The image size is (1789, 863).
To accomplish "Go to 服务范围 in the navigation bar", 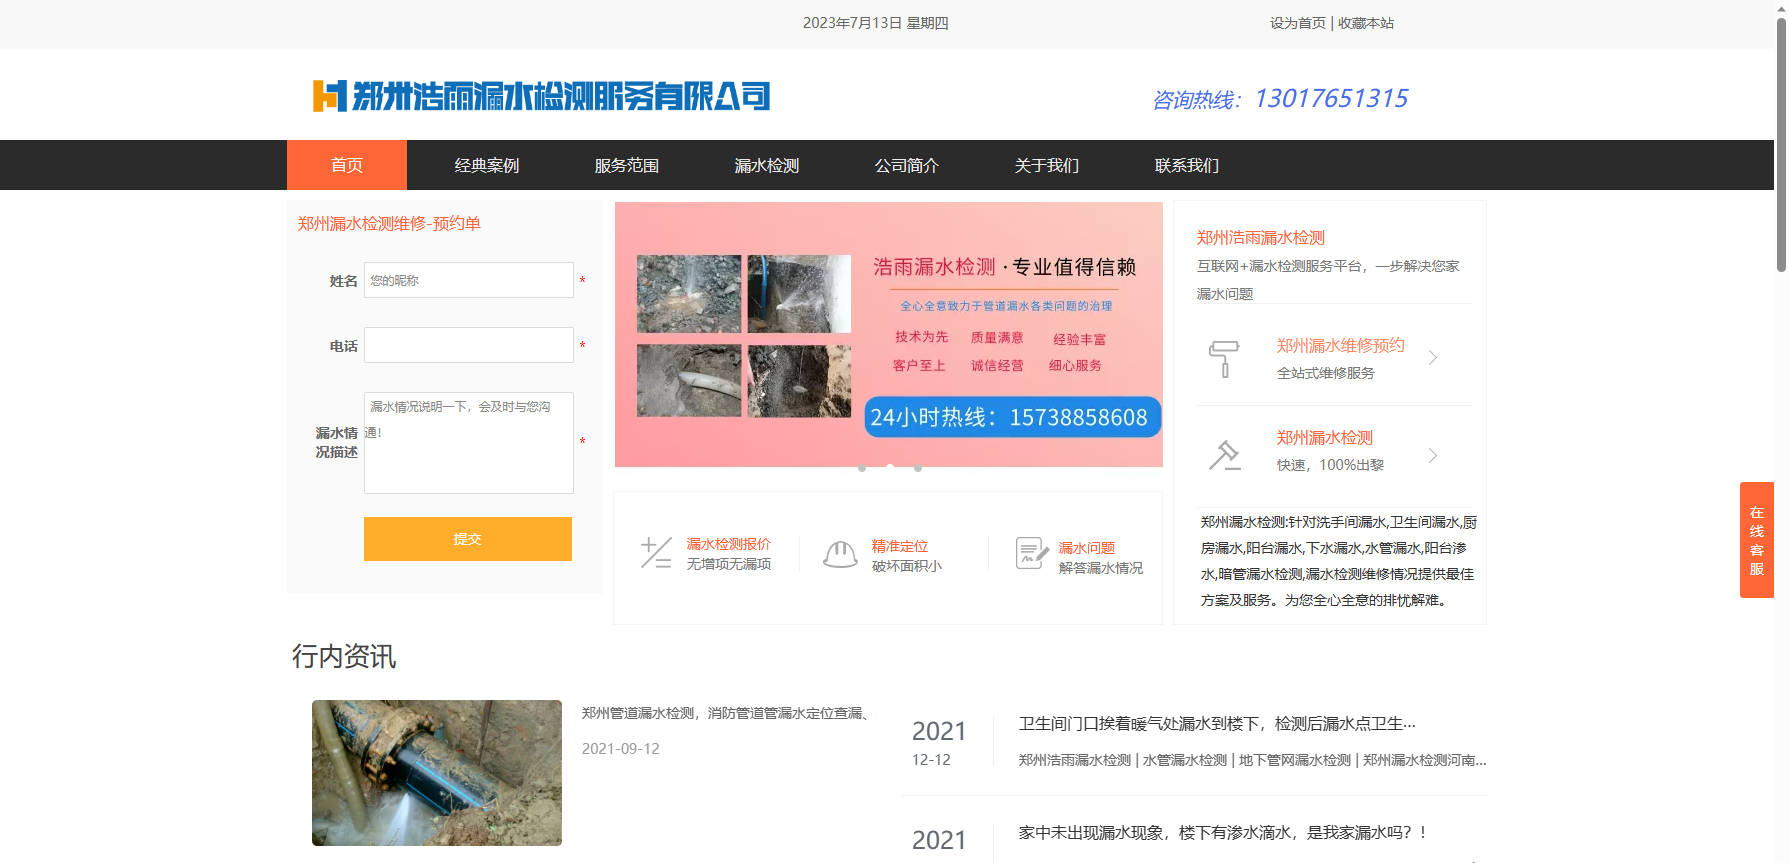I will point(627,165).
